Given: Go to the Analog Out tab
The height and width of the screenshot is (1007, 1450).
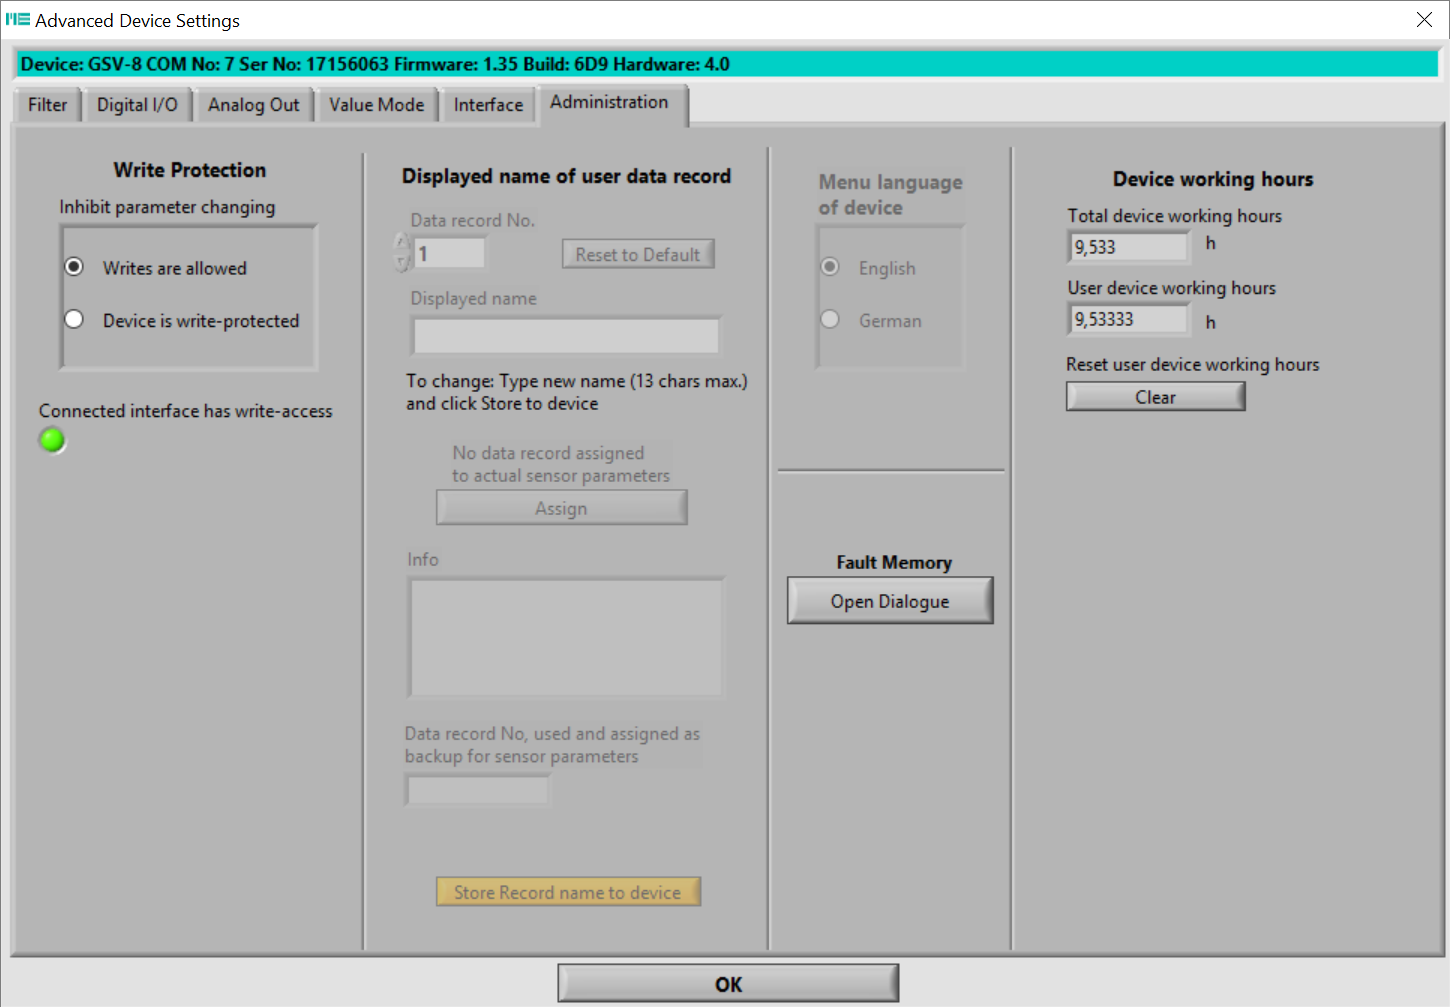Looking at the screenshot, I should (254, 105).
